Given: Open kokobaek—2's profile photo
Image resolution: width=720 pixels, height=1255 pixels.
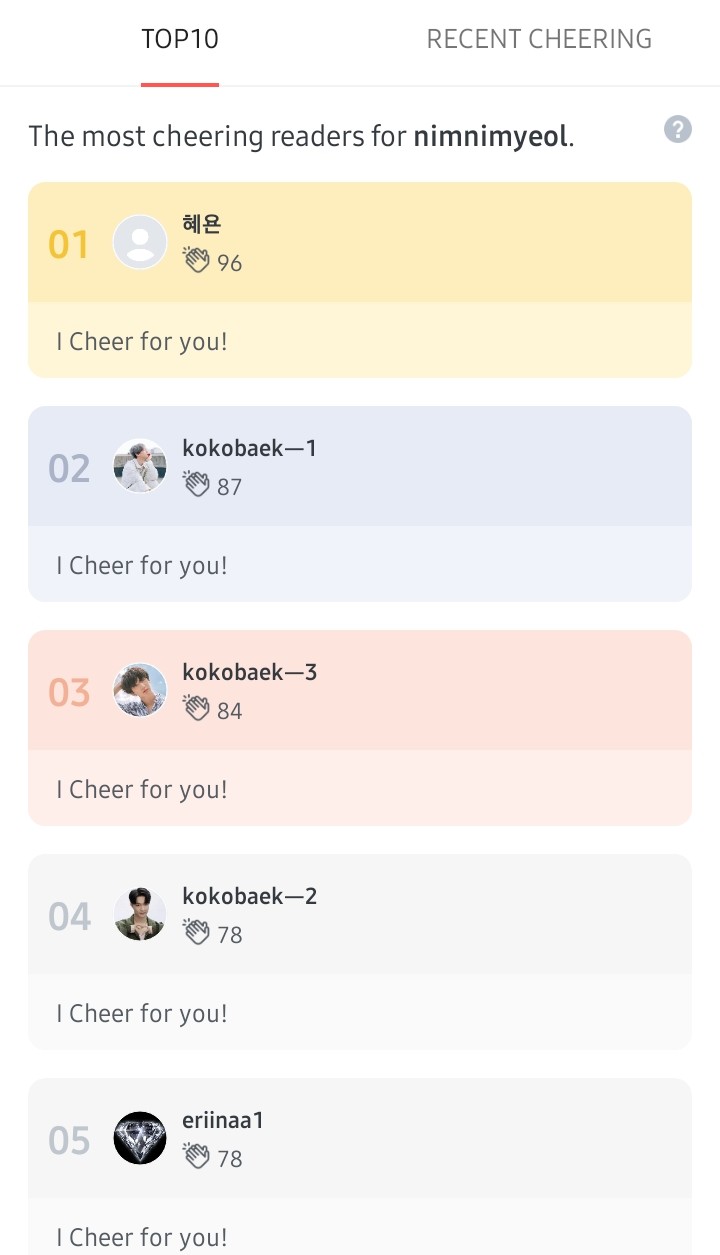Looking at the screenshot, I should pyautogui.click(x=140, y=914).
